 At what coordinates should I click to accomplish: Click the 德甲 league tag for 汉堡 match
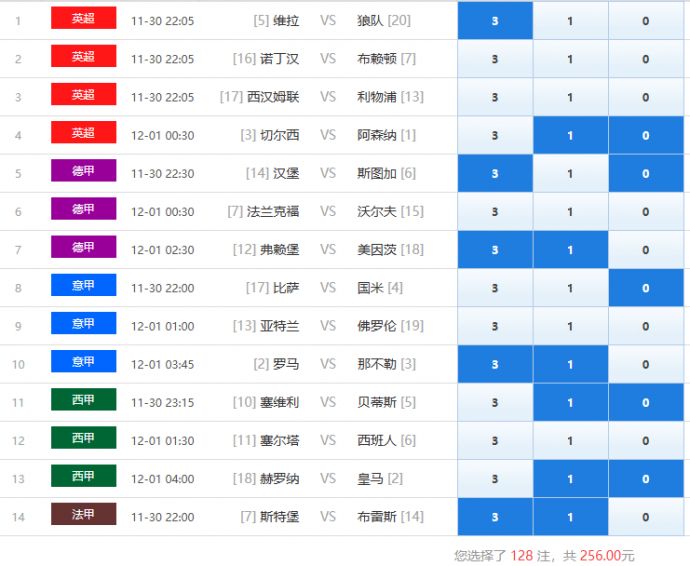(83, 171)
